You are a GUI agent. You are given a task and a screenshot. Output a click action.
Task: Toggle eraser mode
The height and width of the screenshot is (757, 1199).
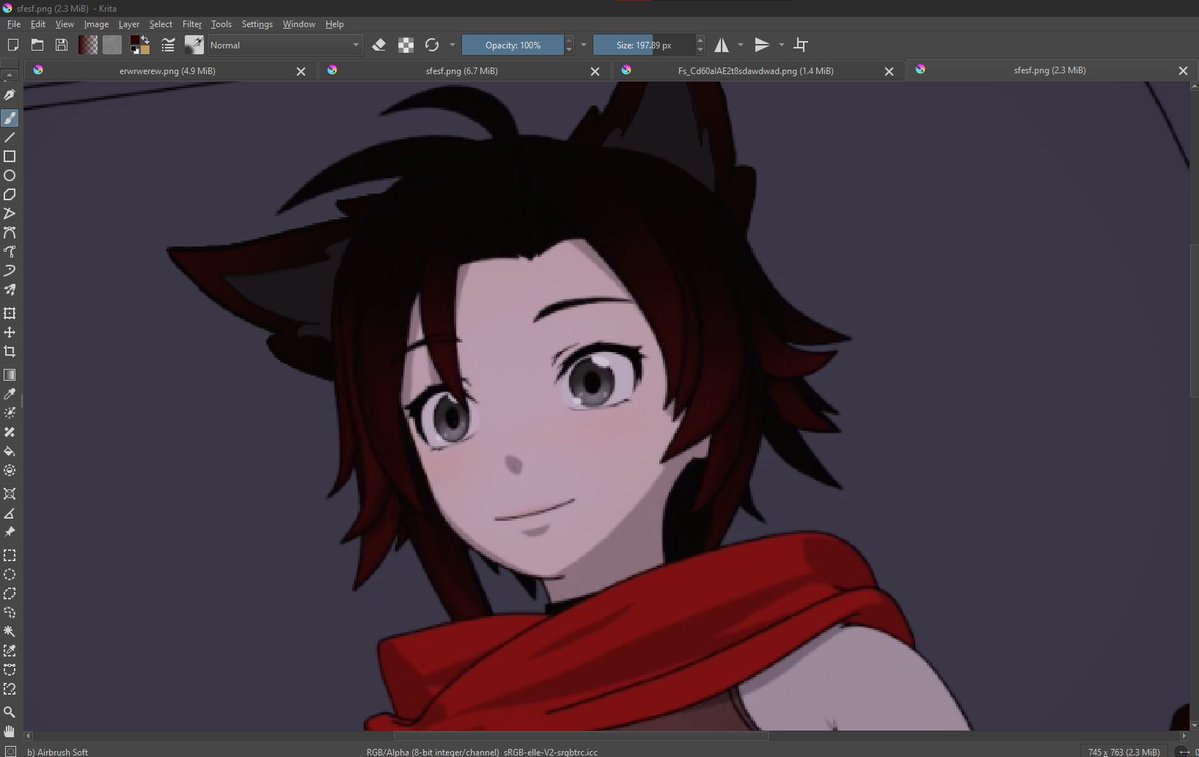pyautogui.click(x=379, y=45)
